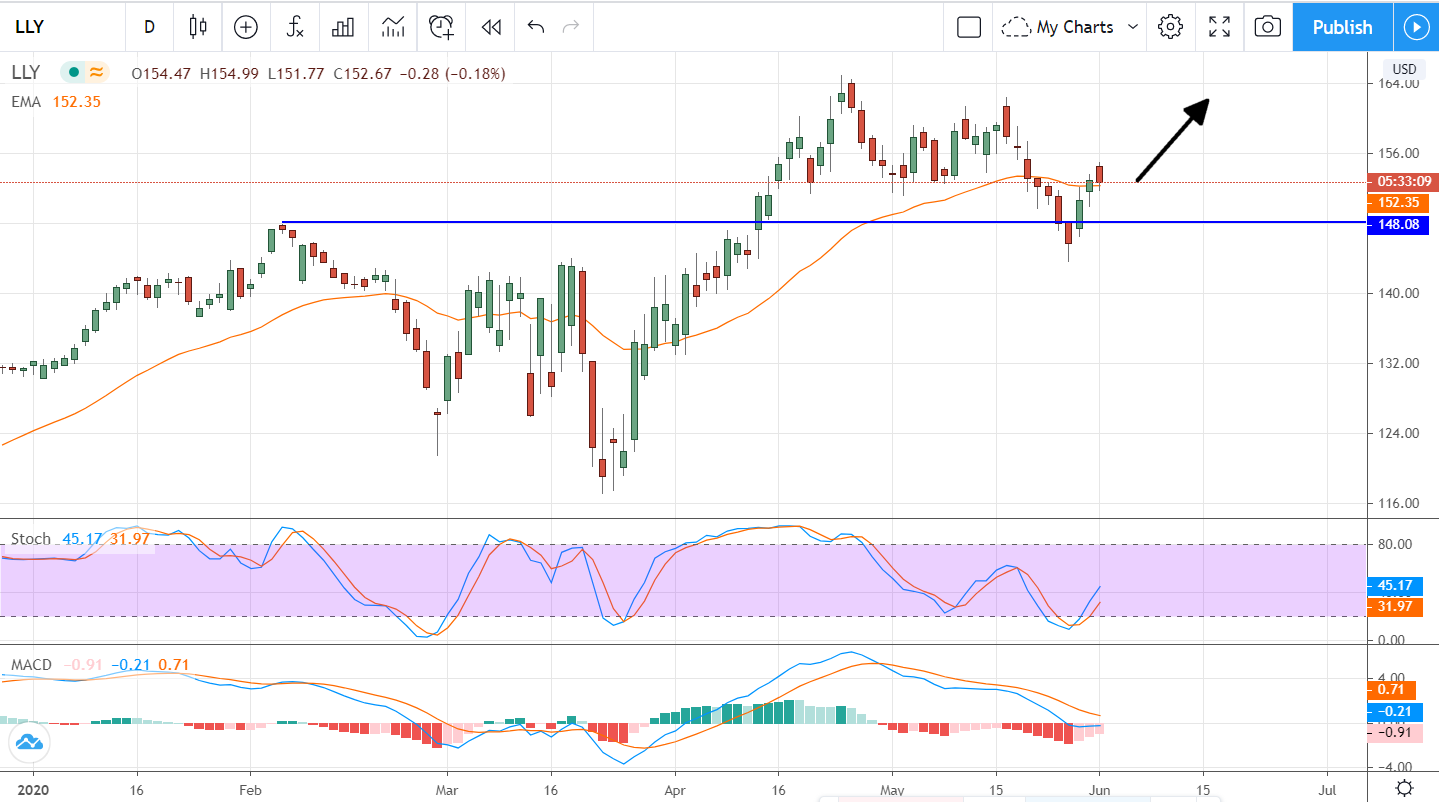Start Bar Replay with rewind icon
This screenshot has height=802, width=1439.
[x=490, y=27]
